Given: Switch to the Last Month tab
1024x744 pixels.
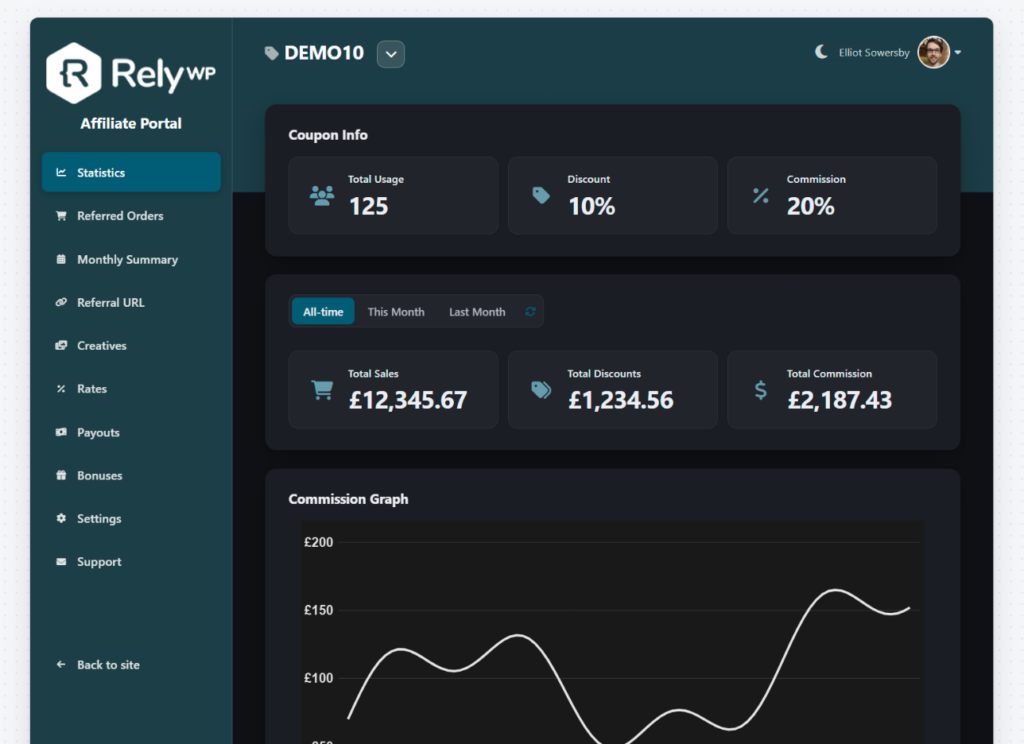Looking at the screenshot, I should [x=477, y=312].
